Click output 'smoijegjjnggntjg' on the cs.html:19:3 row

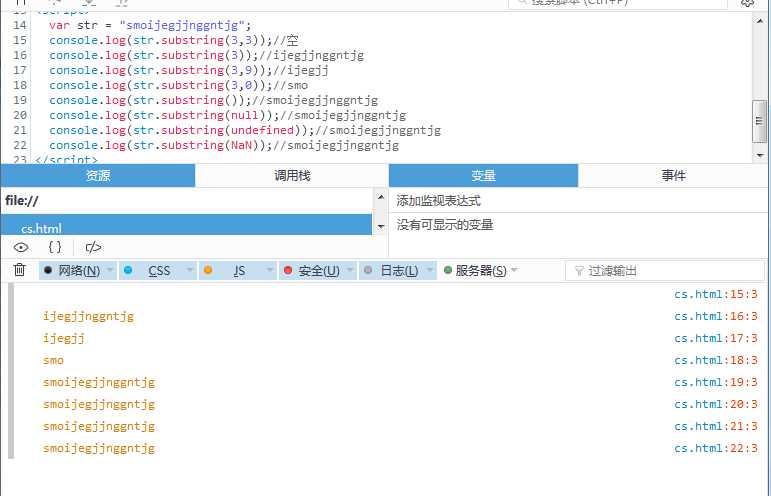click(99, 382)
